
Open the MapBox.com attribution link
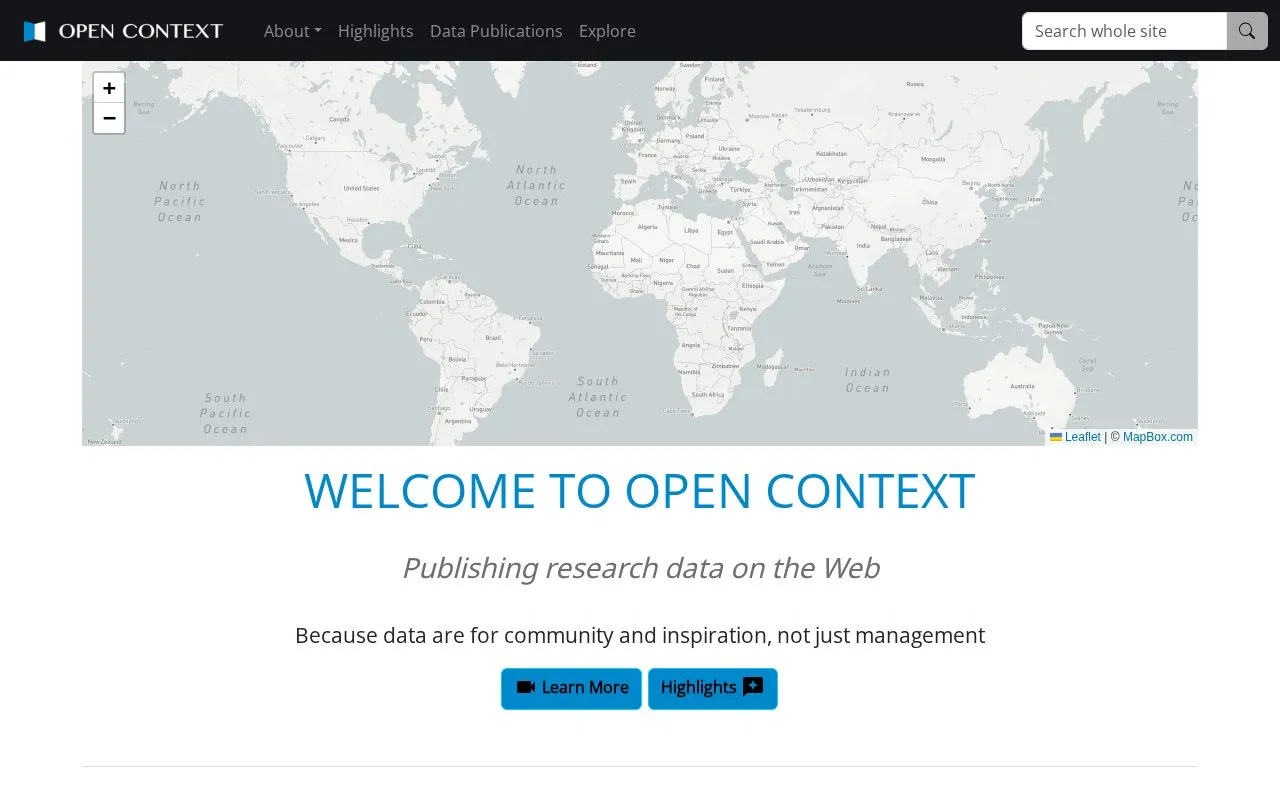pyautogui.click(x=1158, y=437)
